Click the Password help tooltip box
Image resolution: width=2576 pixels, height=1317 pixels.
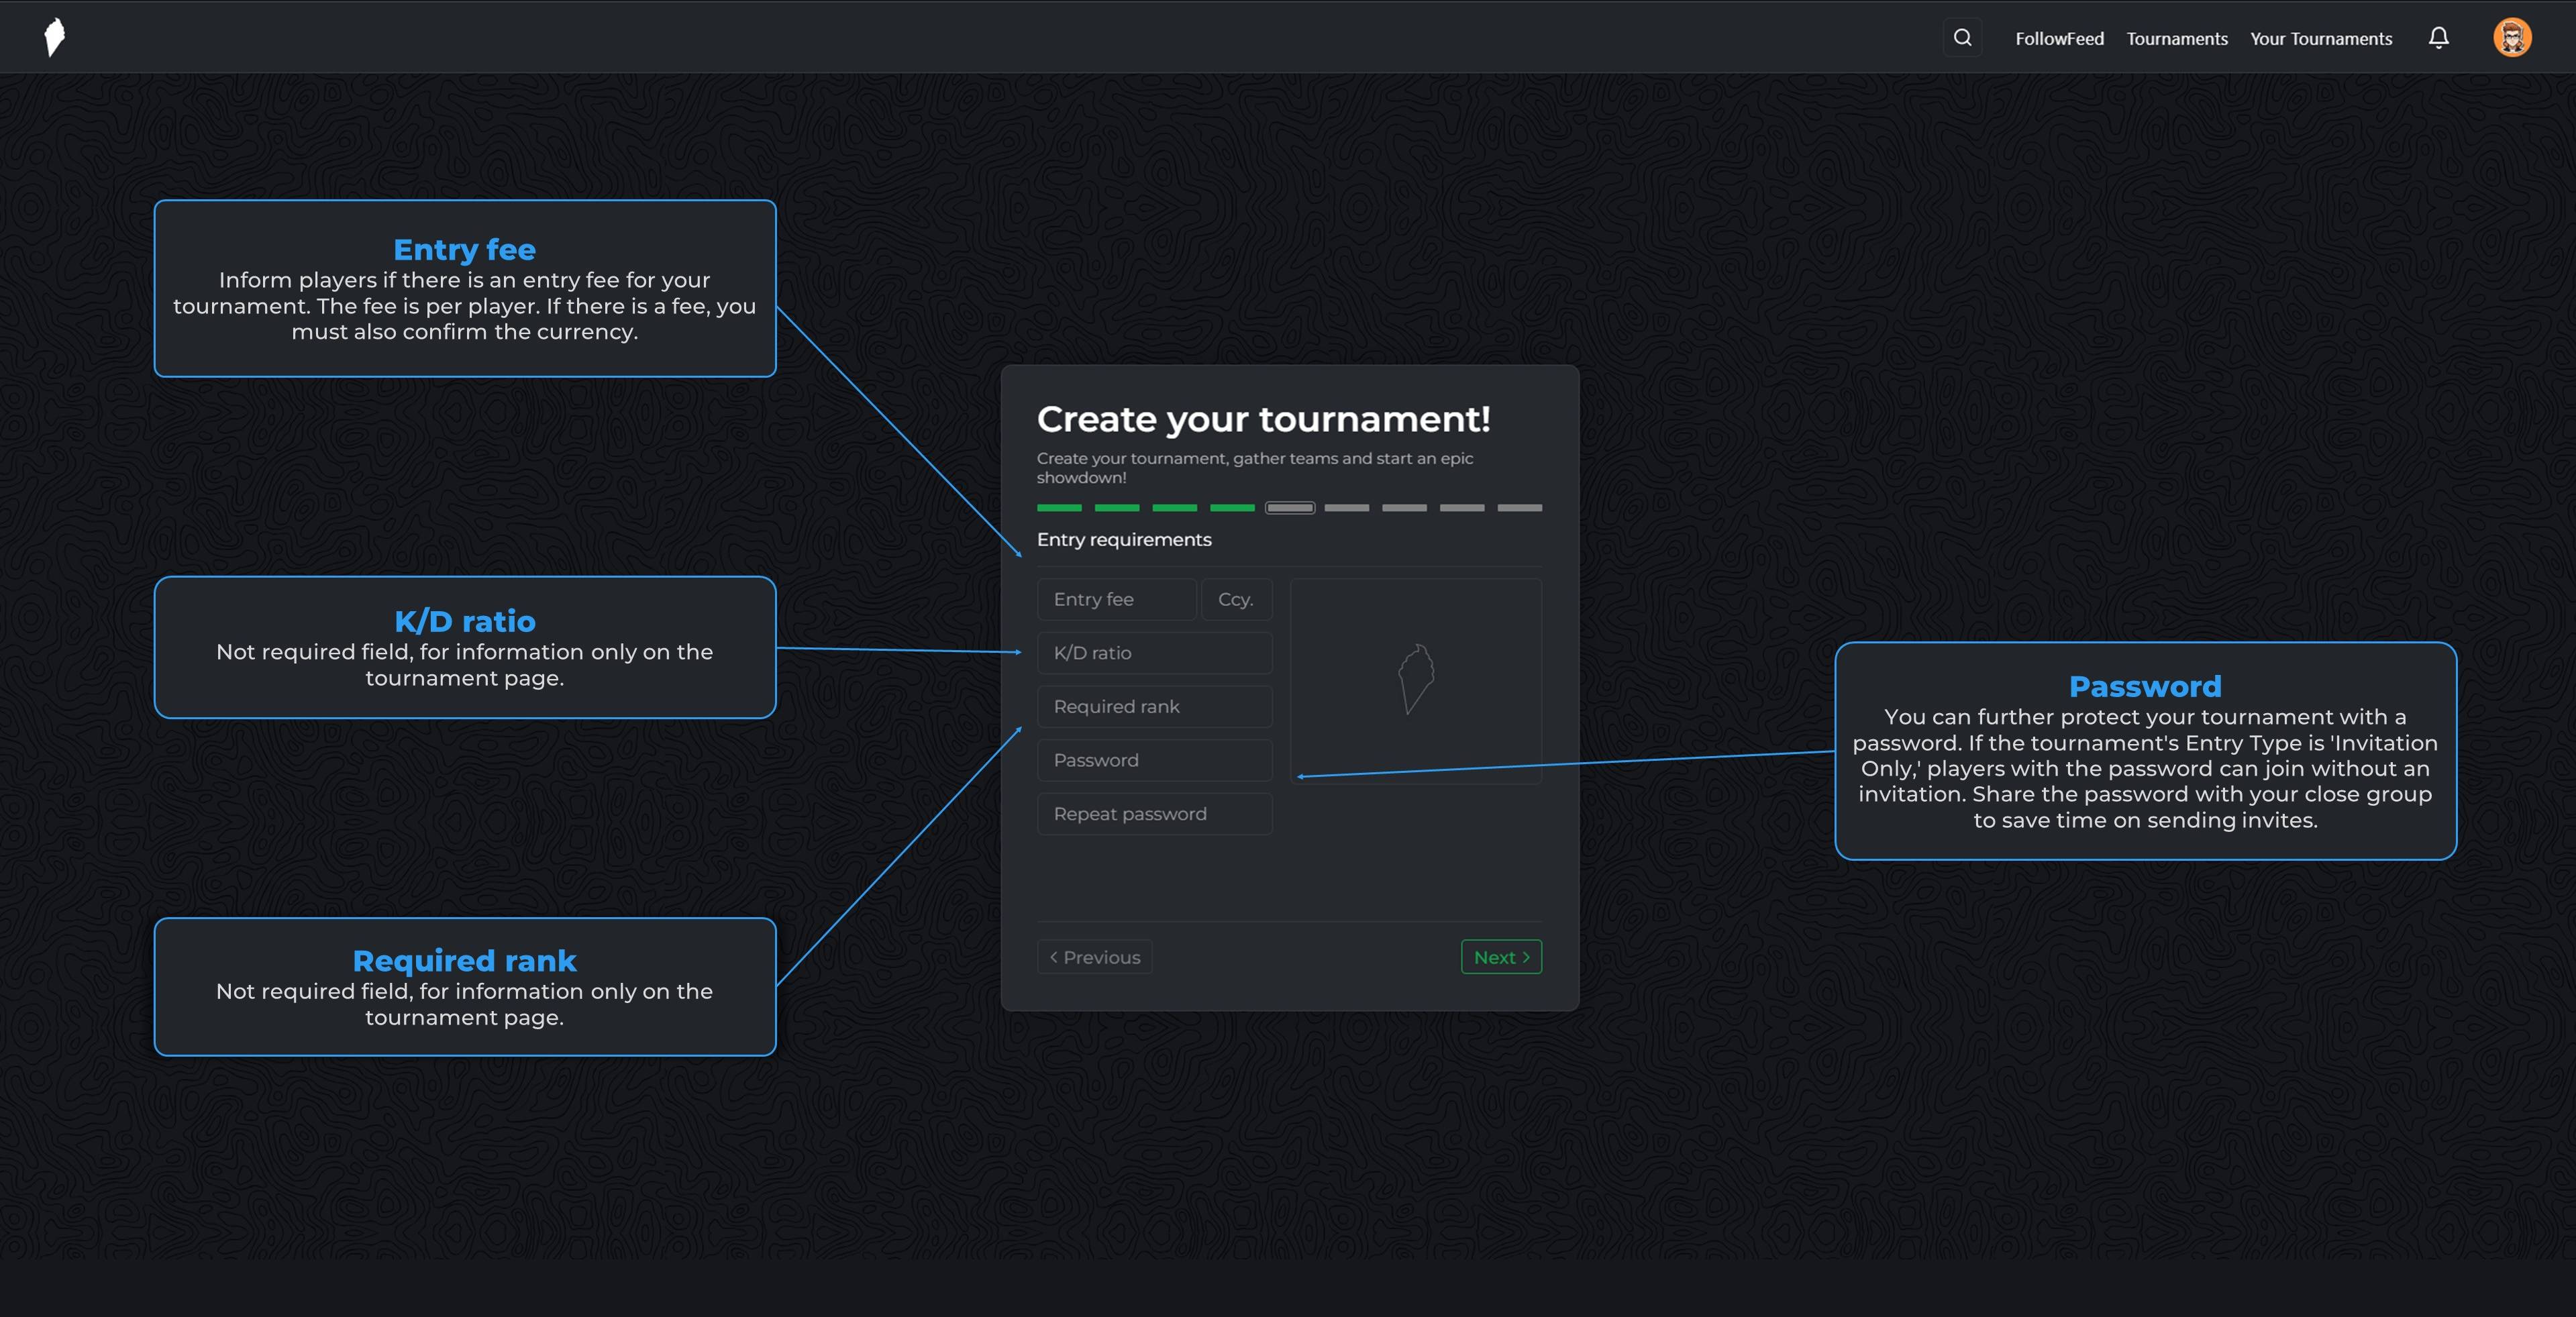click(x=2145, y=751)
